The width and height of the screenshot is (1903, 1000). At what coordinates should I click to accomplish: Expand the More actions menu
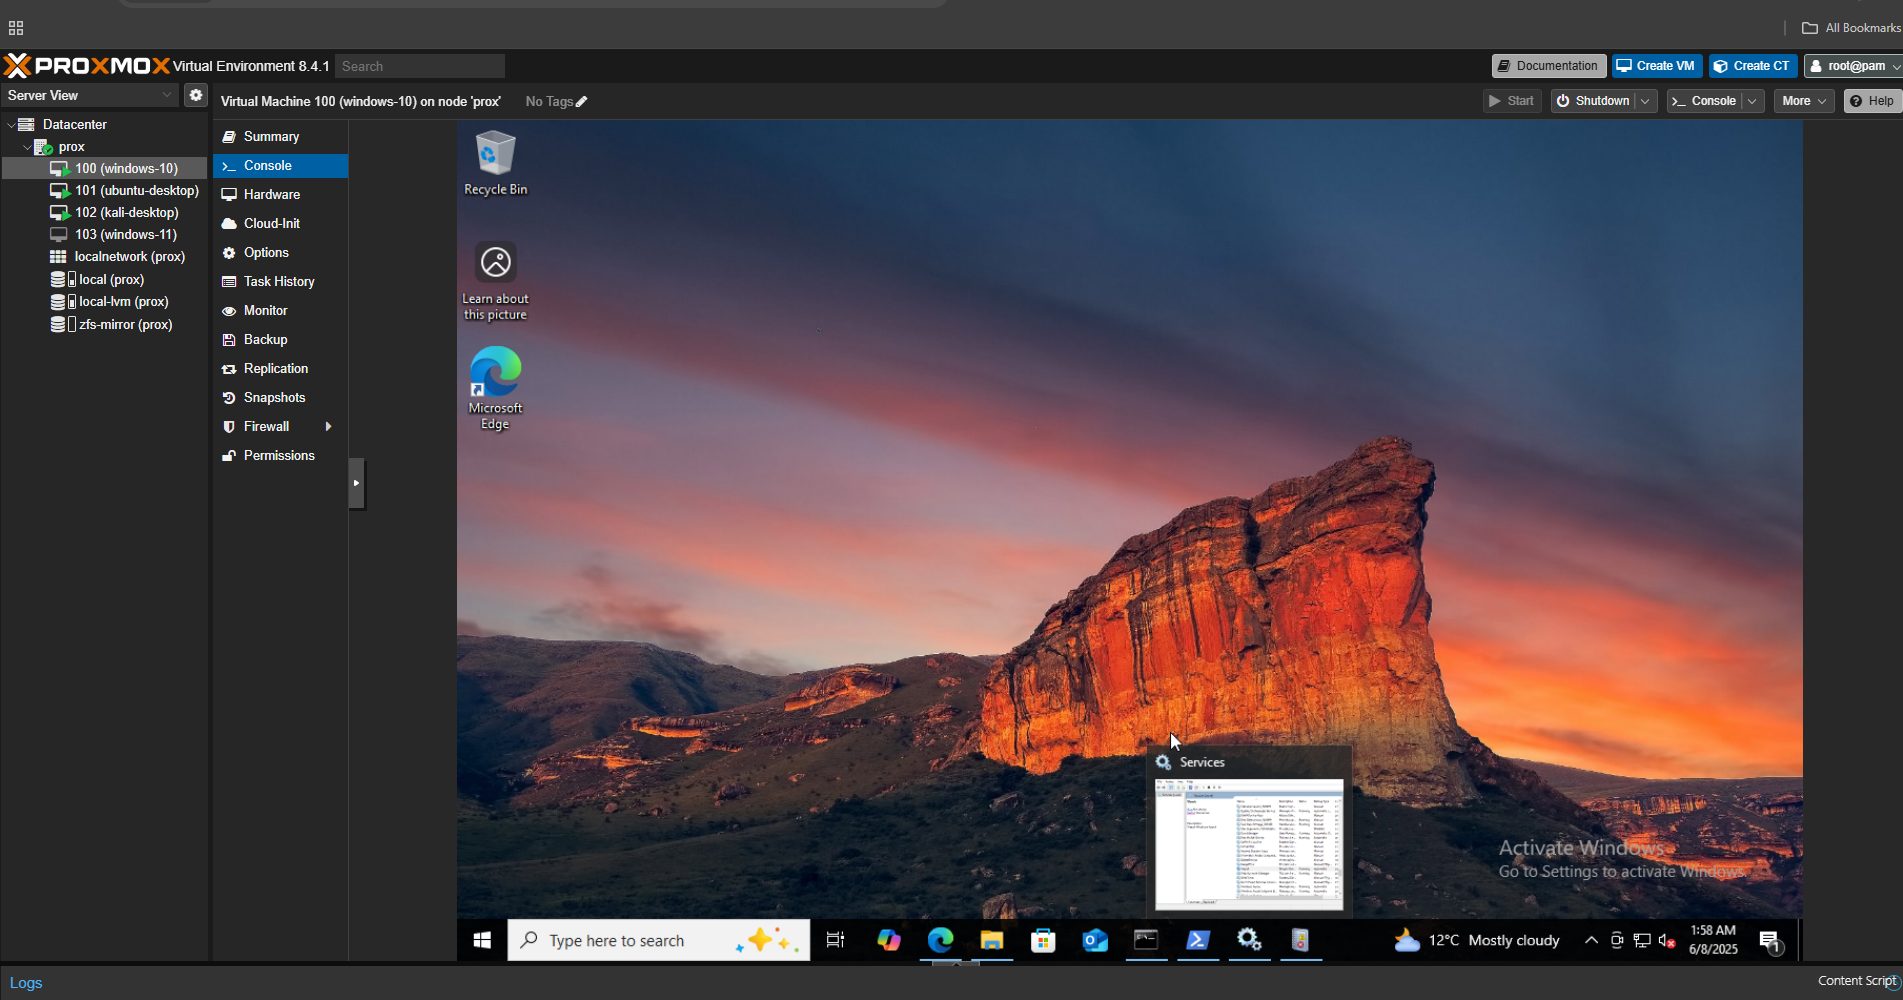(1803, 101)
